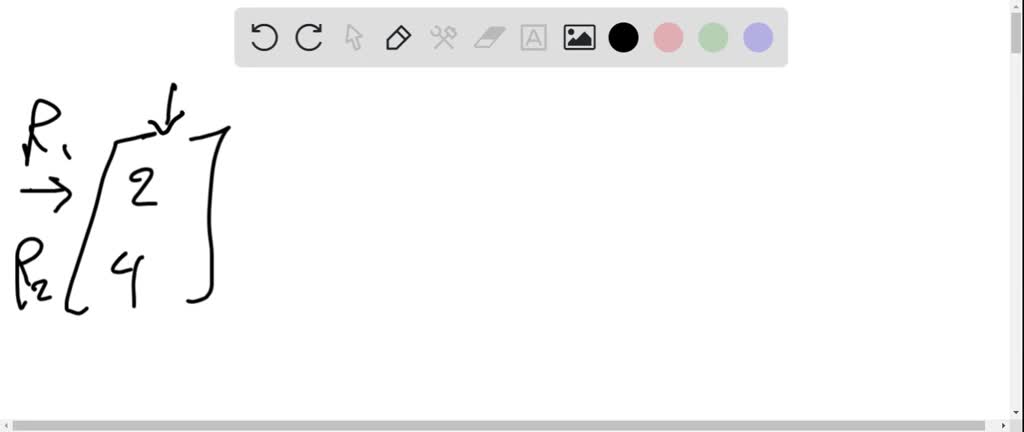Click the redo arrow icon

pyautogui.click(x=309, y=38)
